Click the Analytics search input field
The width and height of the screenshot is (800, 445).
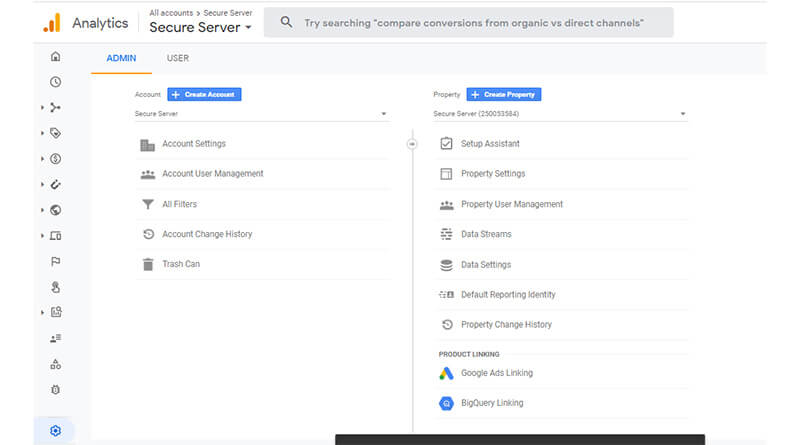(x=468, y=22)
